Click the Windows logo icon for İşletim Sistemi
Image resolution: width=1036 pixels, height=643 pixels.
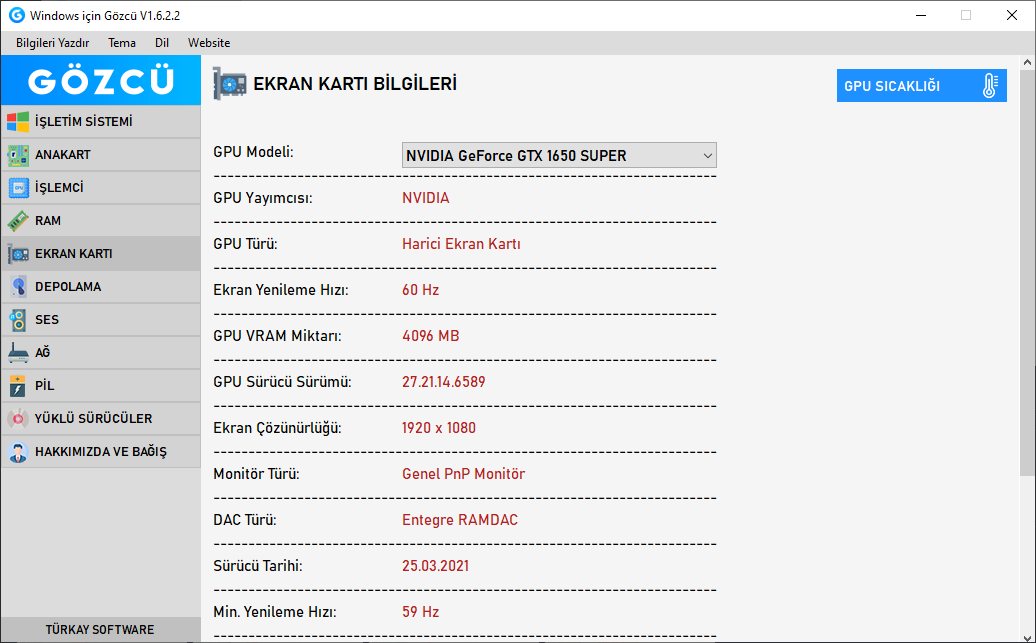pyautogui.click(x=18, y=122)
